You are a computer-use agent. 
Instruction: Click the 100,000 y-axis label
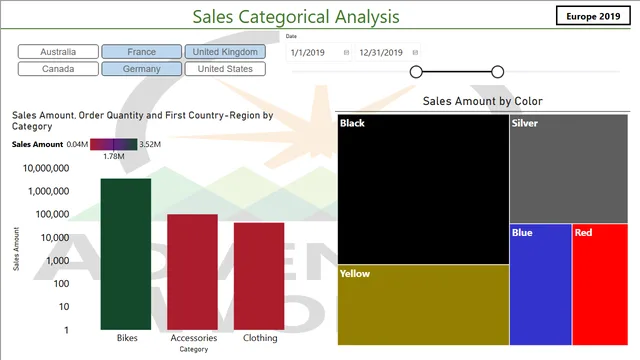click(52, 214)
